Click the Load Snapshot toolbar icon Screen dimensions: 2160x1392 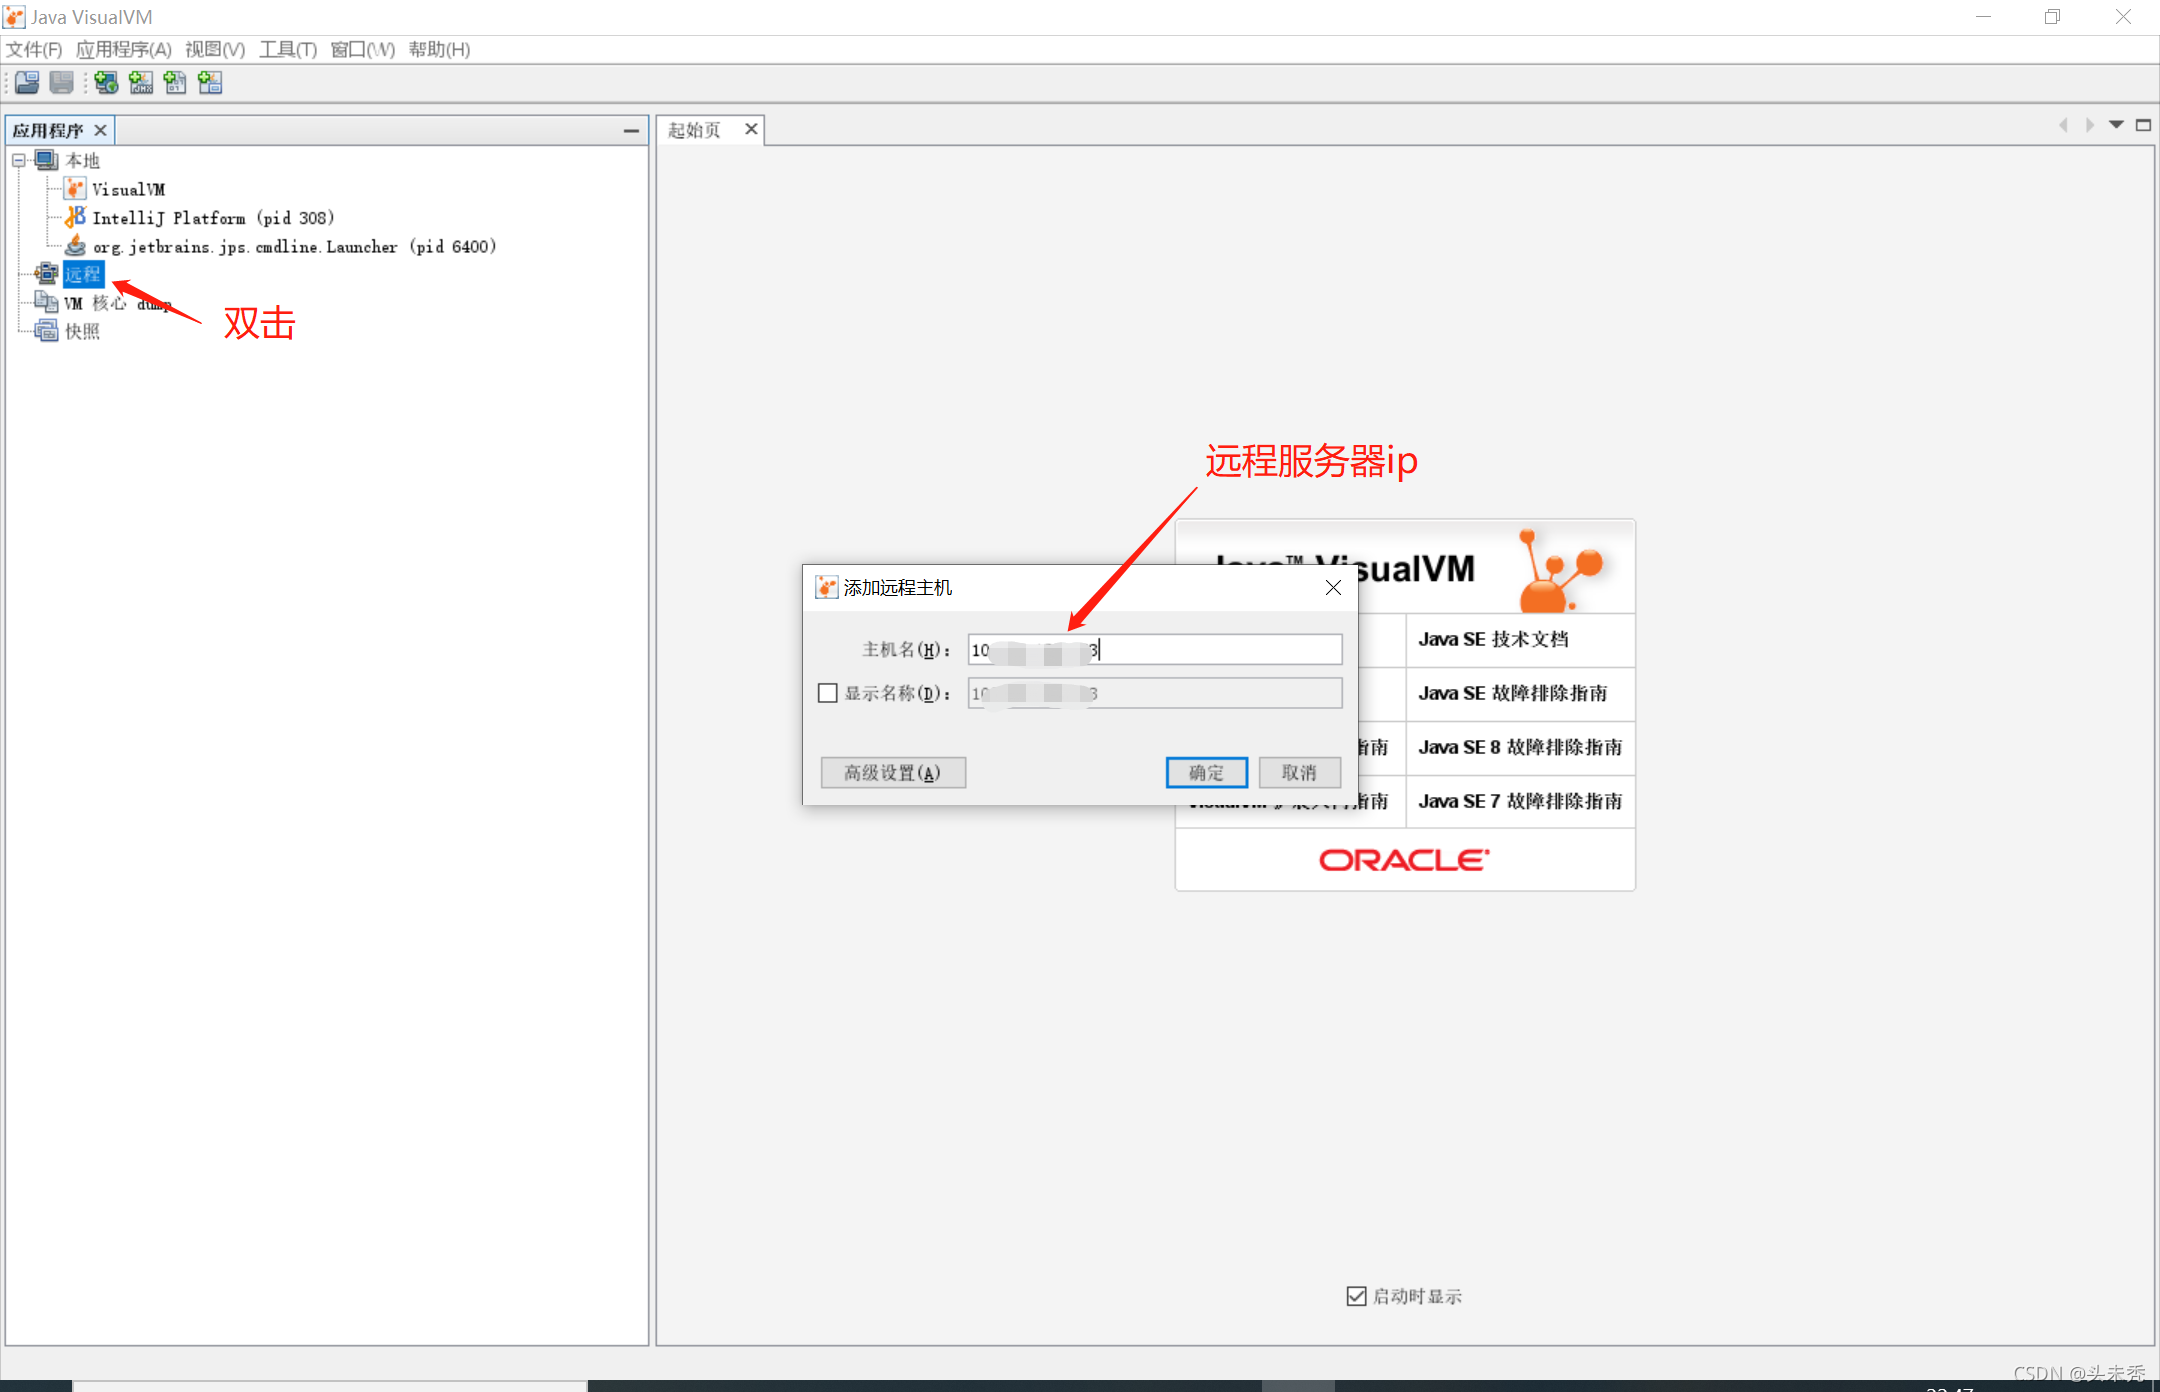click(x=27, y=83)
